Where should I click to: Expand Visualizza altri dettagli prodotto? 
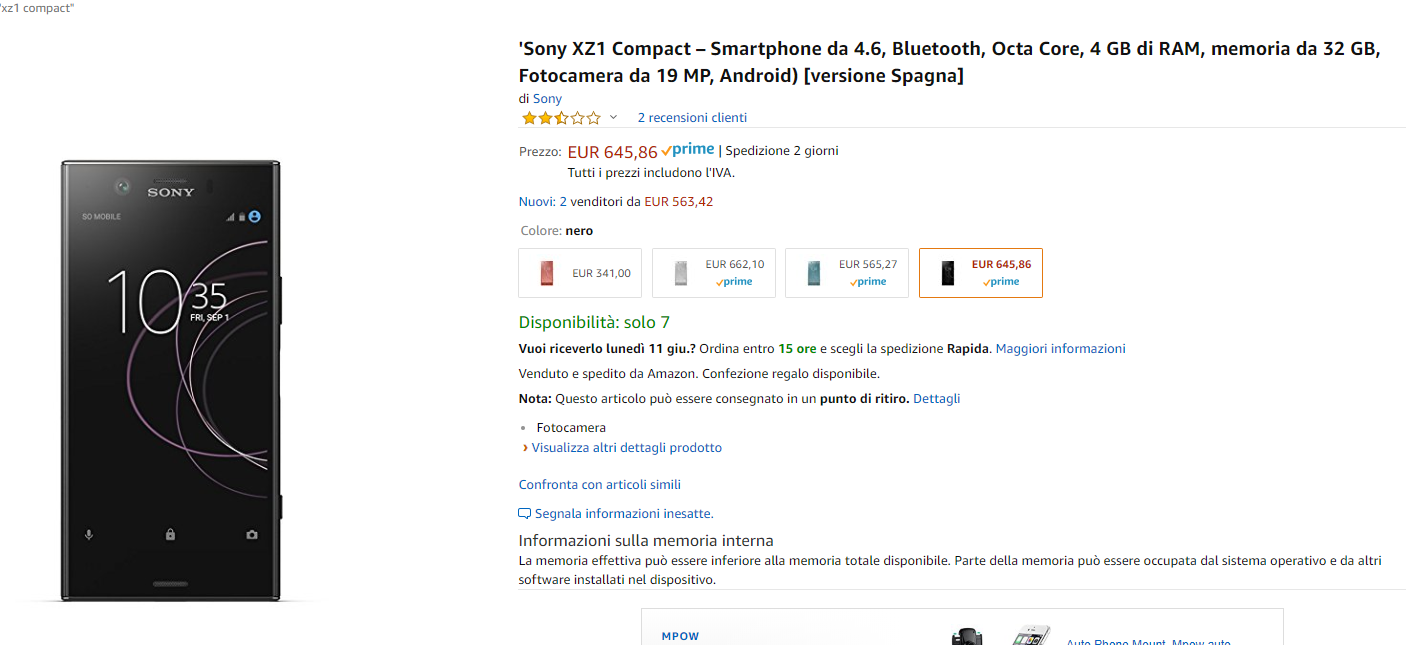[626, 448]
